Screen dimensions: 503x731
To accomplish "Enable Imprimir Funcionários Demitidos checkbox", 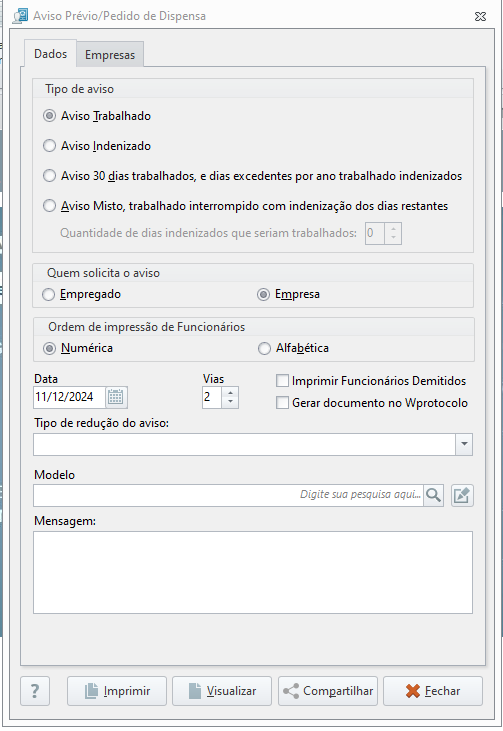I will click(x=283, y=381).
